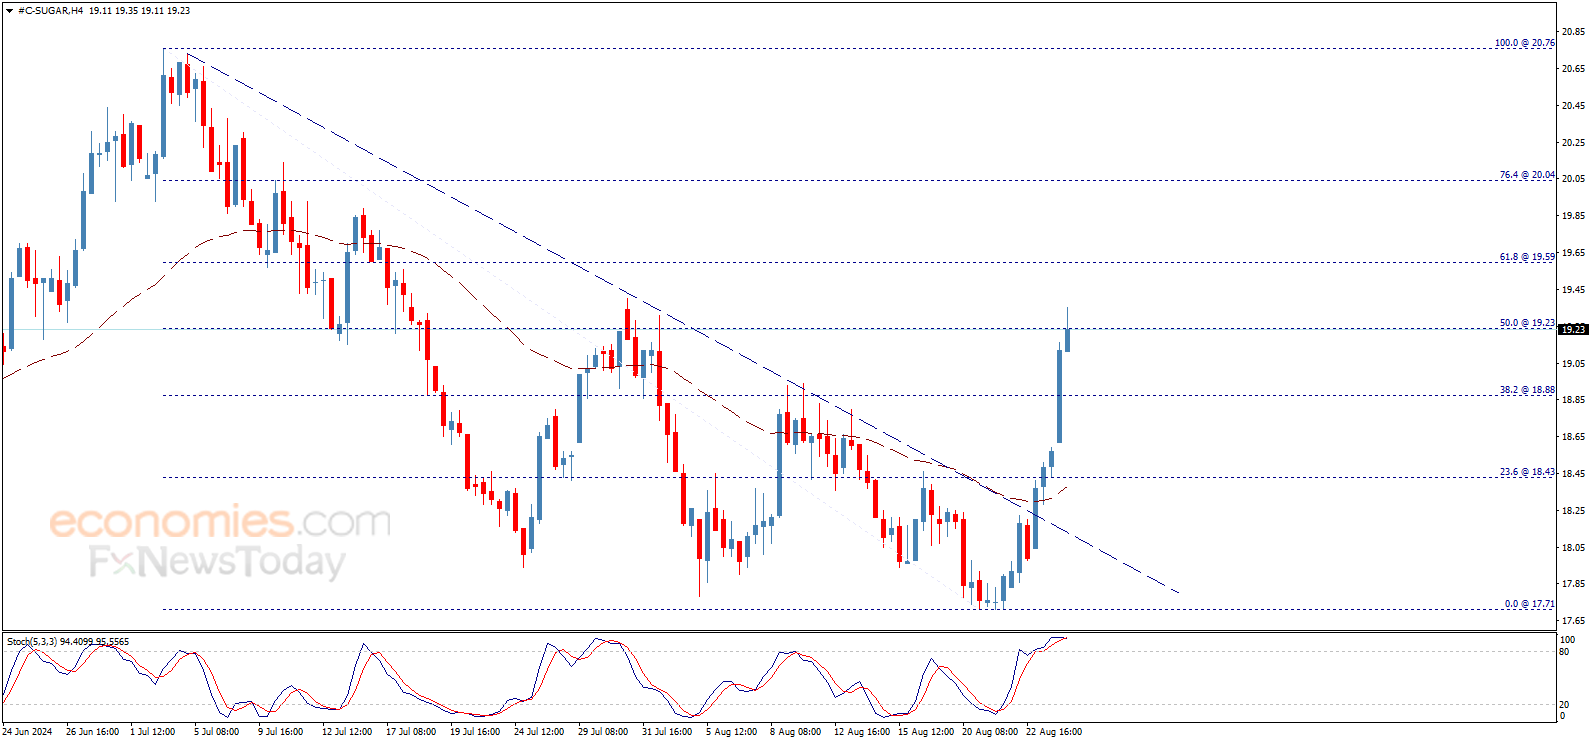Click the 20.85 price scale value
The width and height of the screenshot is (1596, 743).
[x=1573, y=32]
